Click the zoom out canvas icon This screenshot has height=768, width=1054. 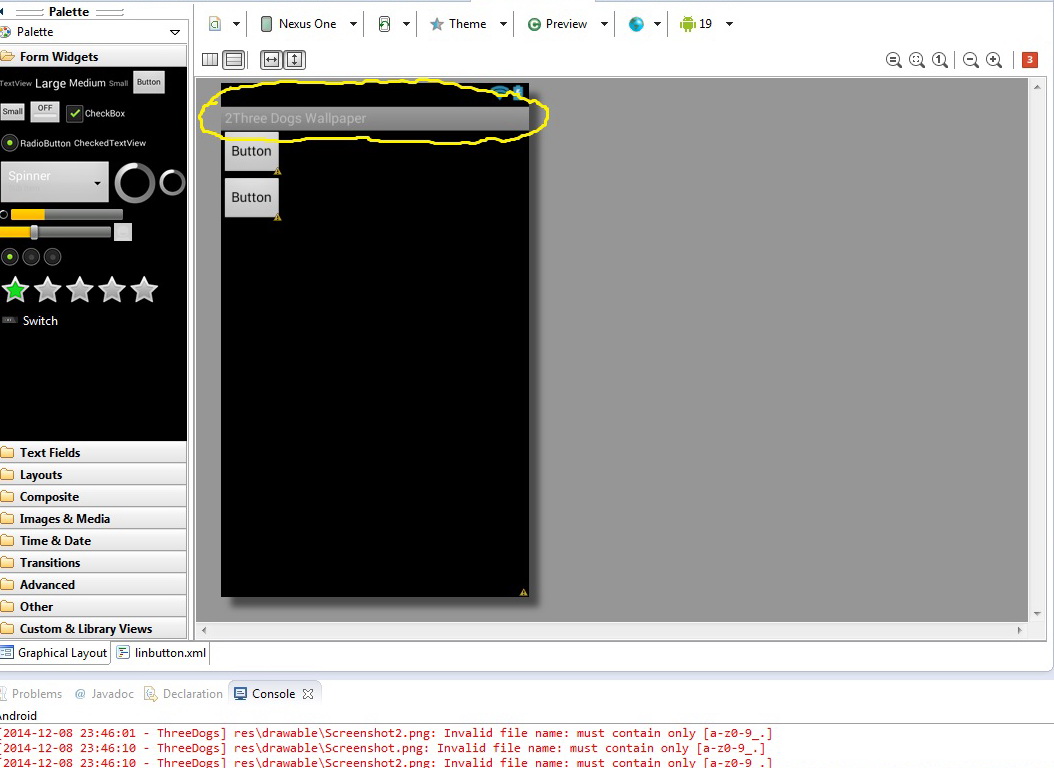(x=970, y=60)
